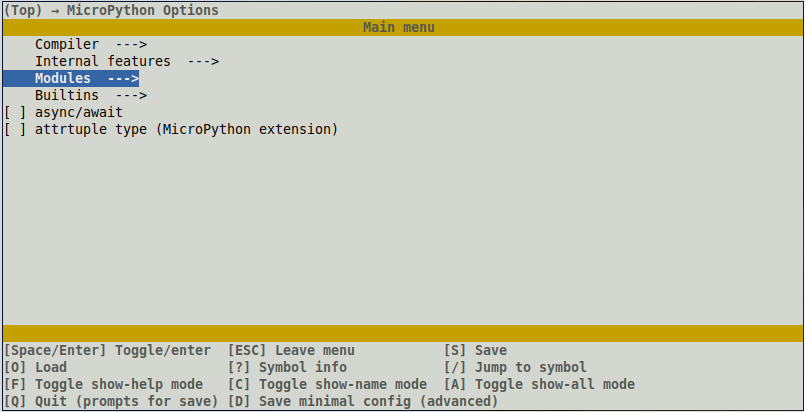
Task: Click [D] Save minimal config (advanced) hint
Action: 363,402
